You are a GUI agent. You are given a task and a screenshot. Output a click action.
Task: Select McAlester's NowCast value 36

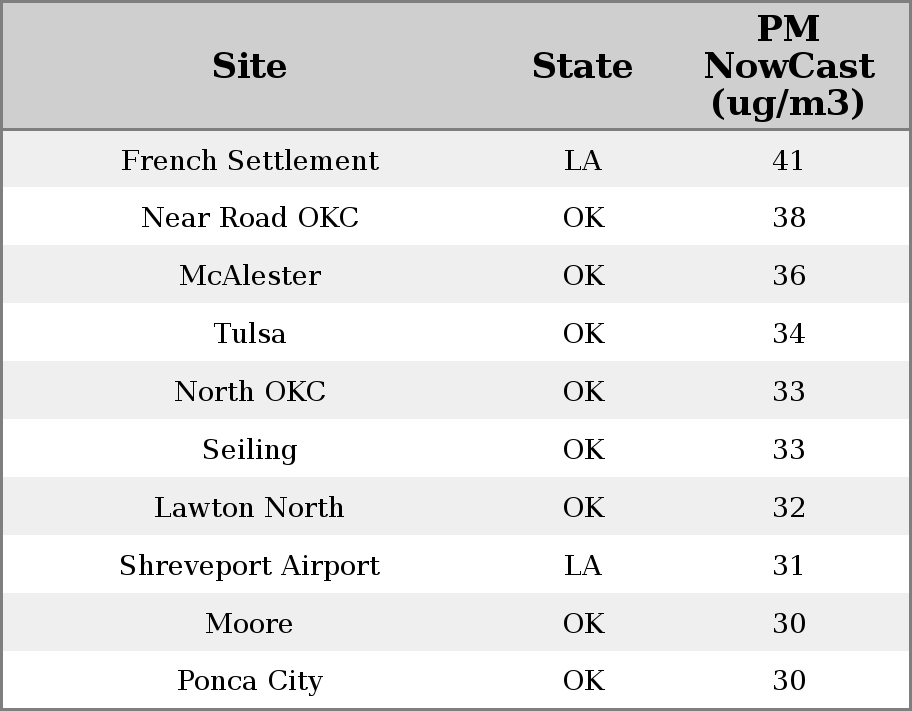tap(788, 276)
